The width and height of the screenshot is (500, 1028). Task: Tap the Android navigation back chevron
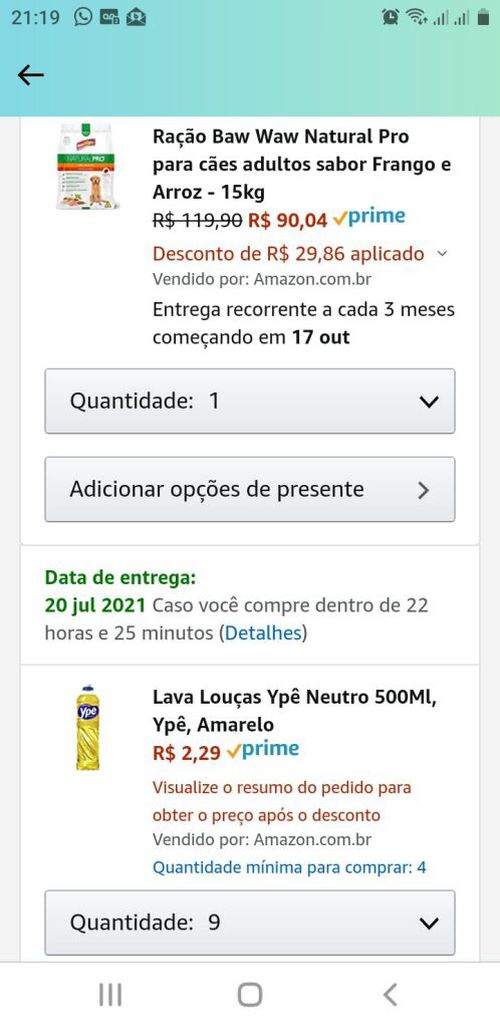(390, 995)
